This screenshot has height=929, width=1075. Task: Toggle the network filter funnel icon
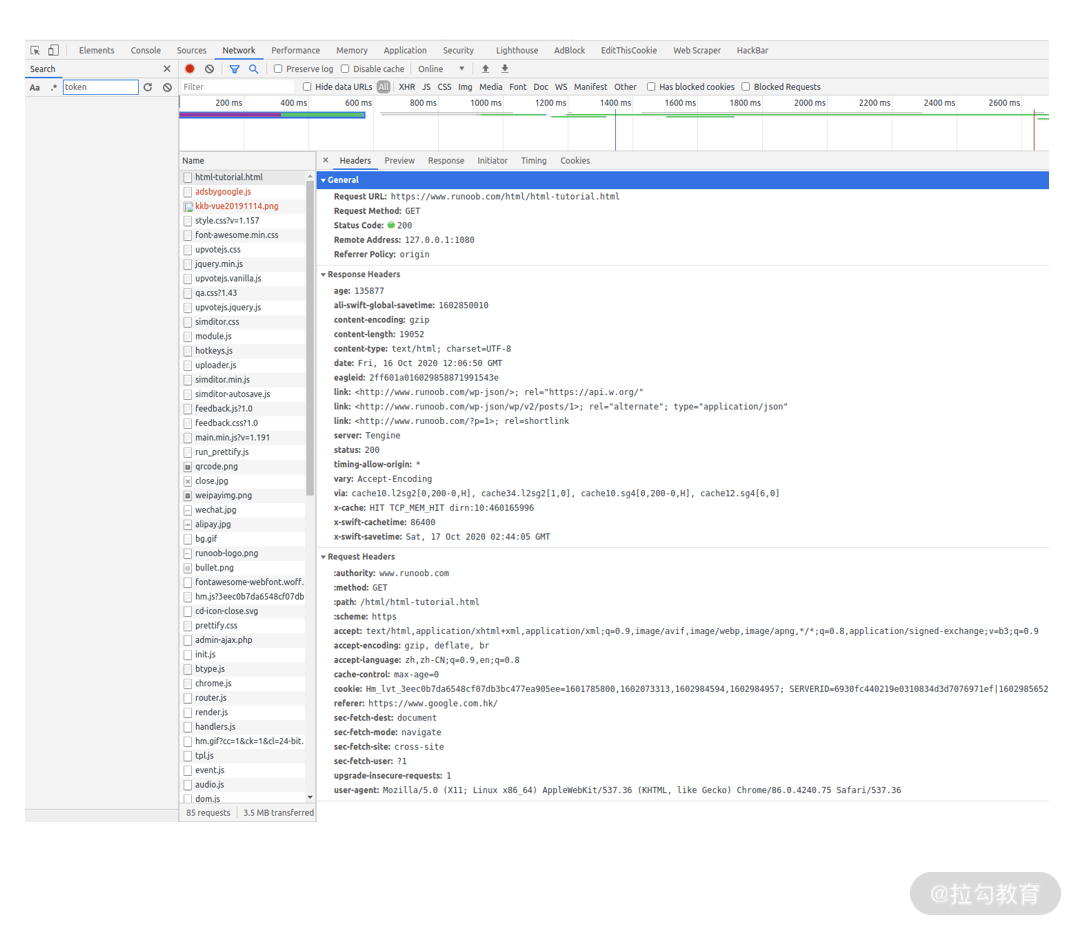[234, 69]
